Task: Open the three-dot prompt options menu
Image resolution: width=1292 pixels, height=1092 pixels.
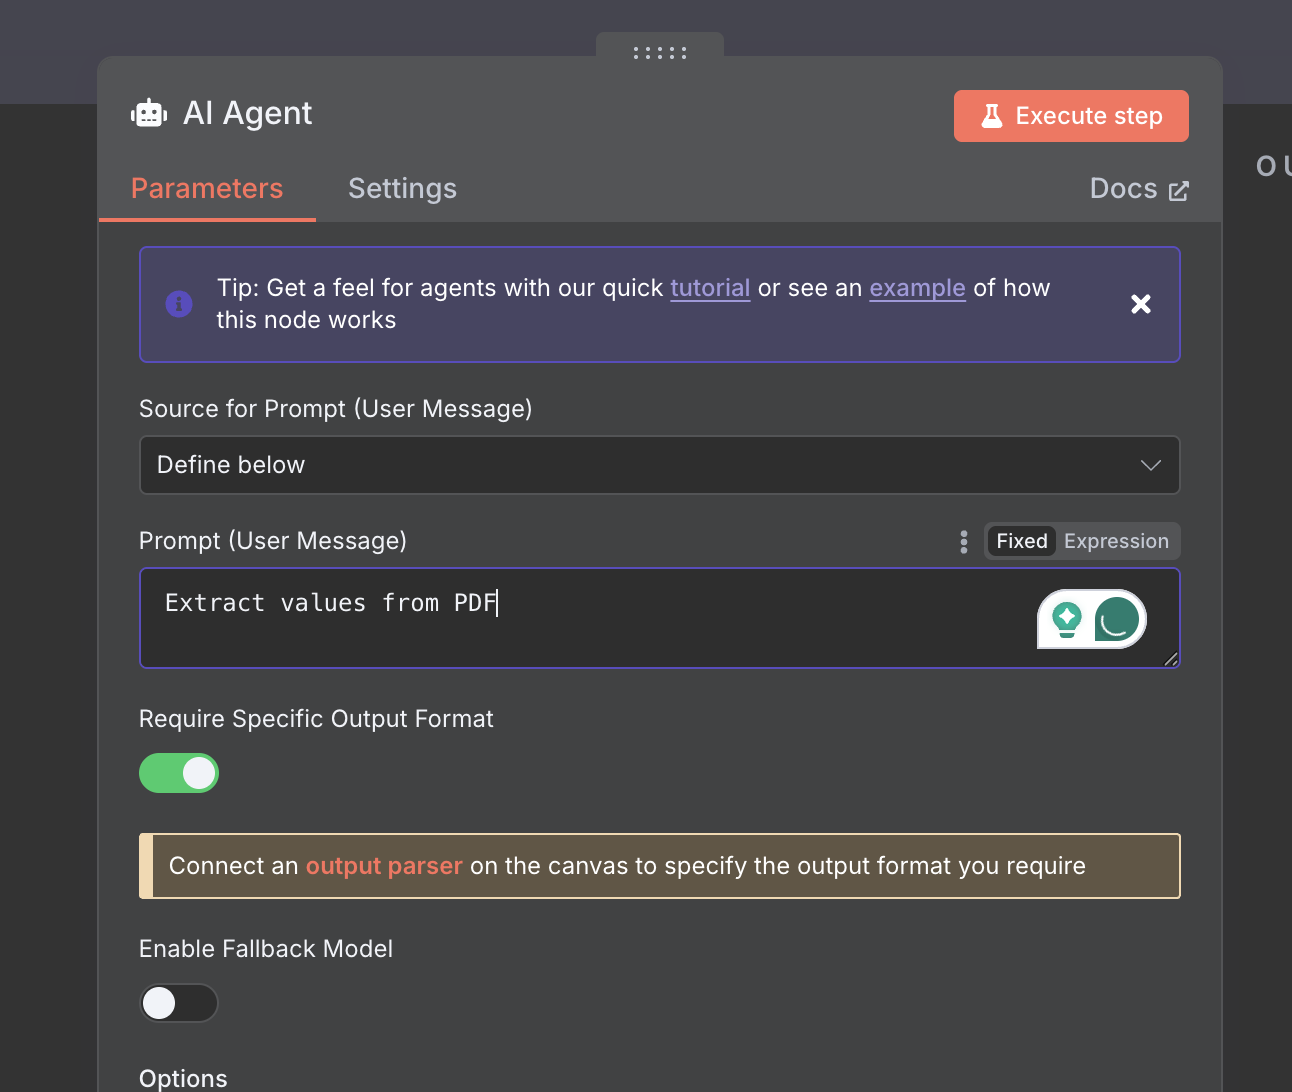Action: [964, 541]
